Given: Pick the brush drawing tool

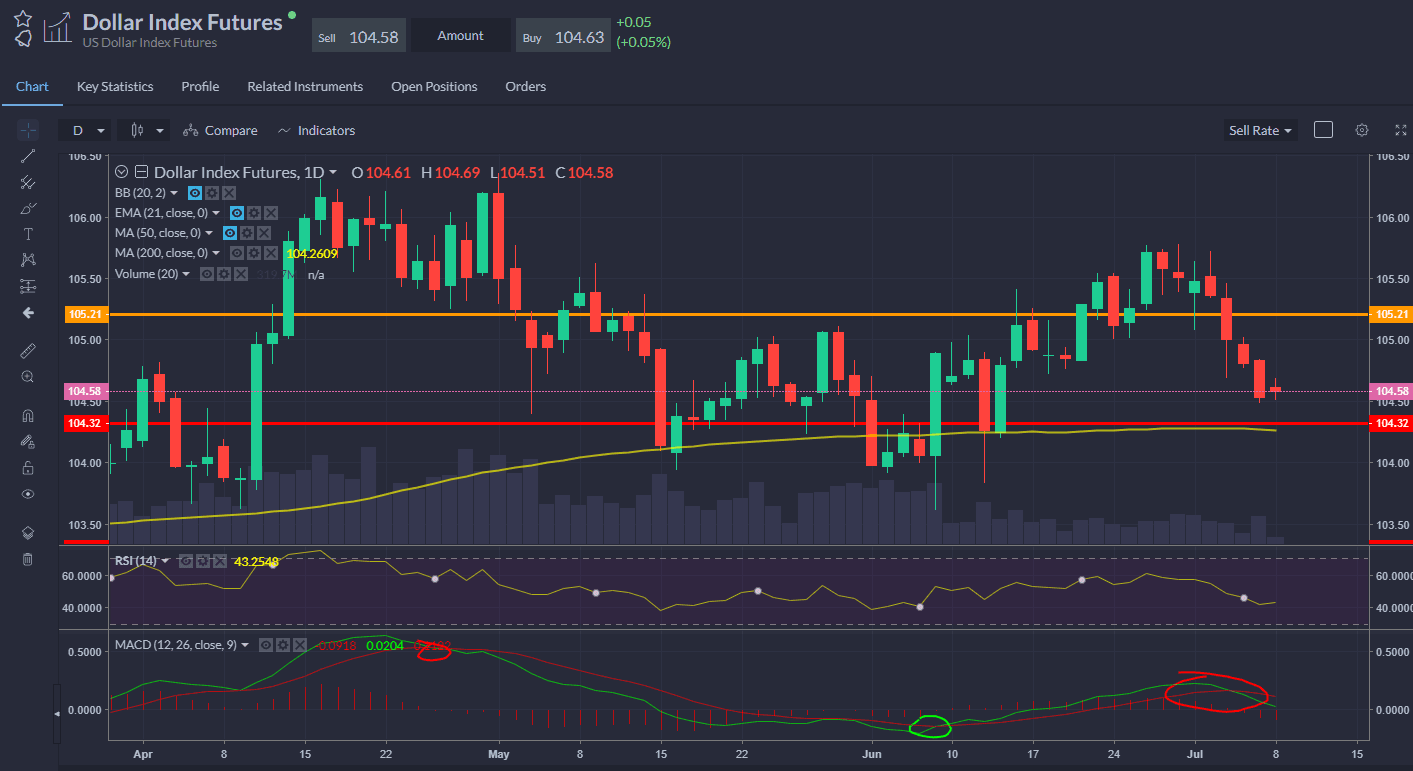Looking at the screenshot, I should tap(28, 208).
